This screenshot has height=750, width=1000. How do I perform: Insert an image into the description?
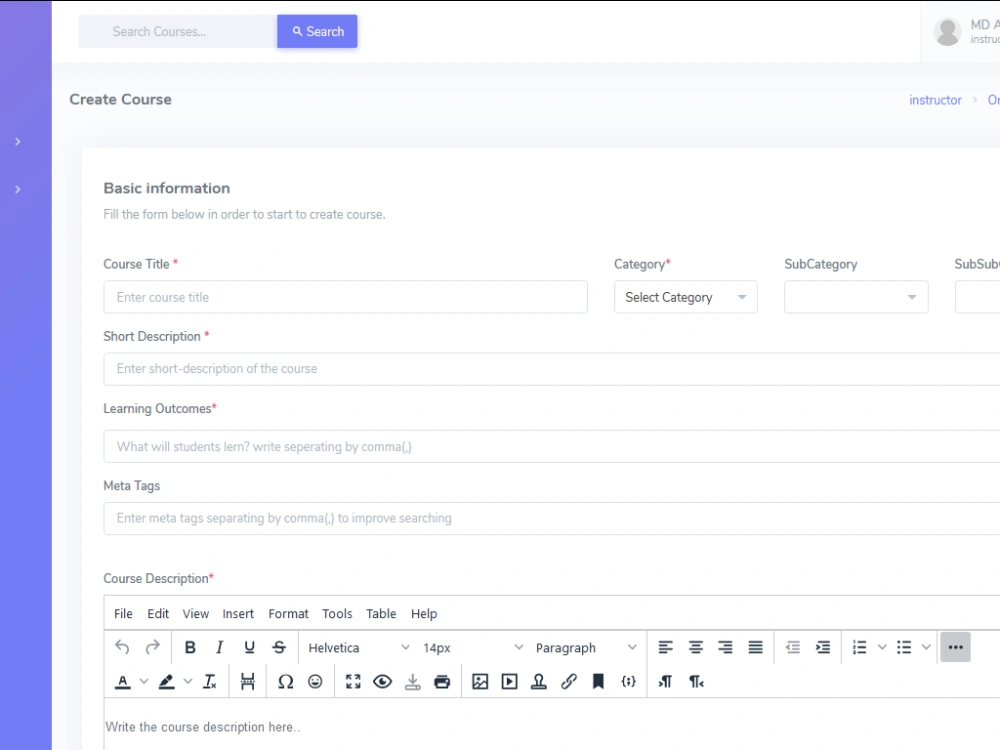[x=480, y=682]
